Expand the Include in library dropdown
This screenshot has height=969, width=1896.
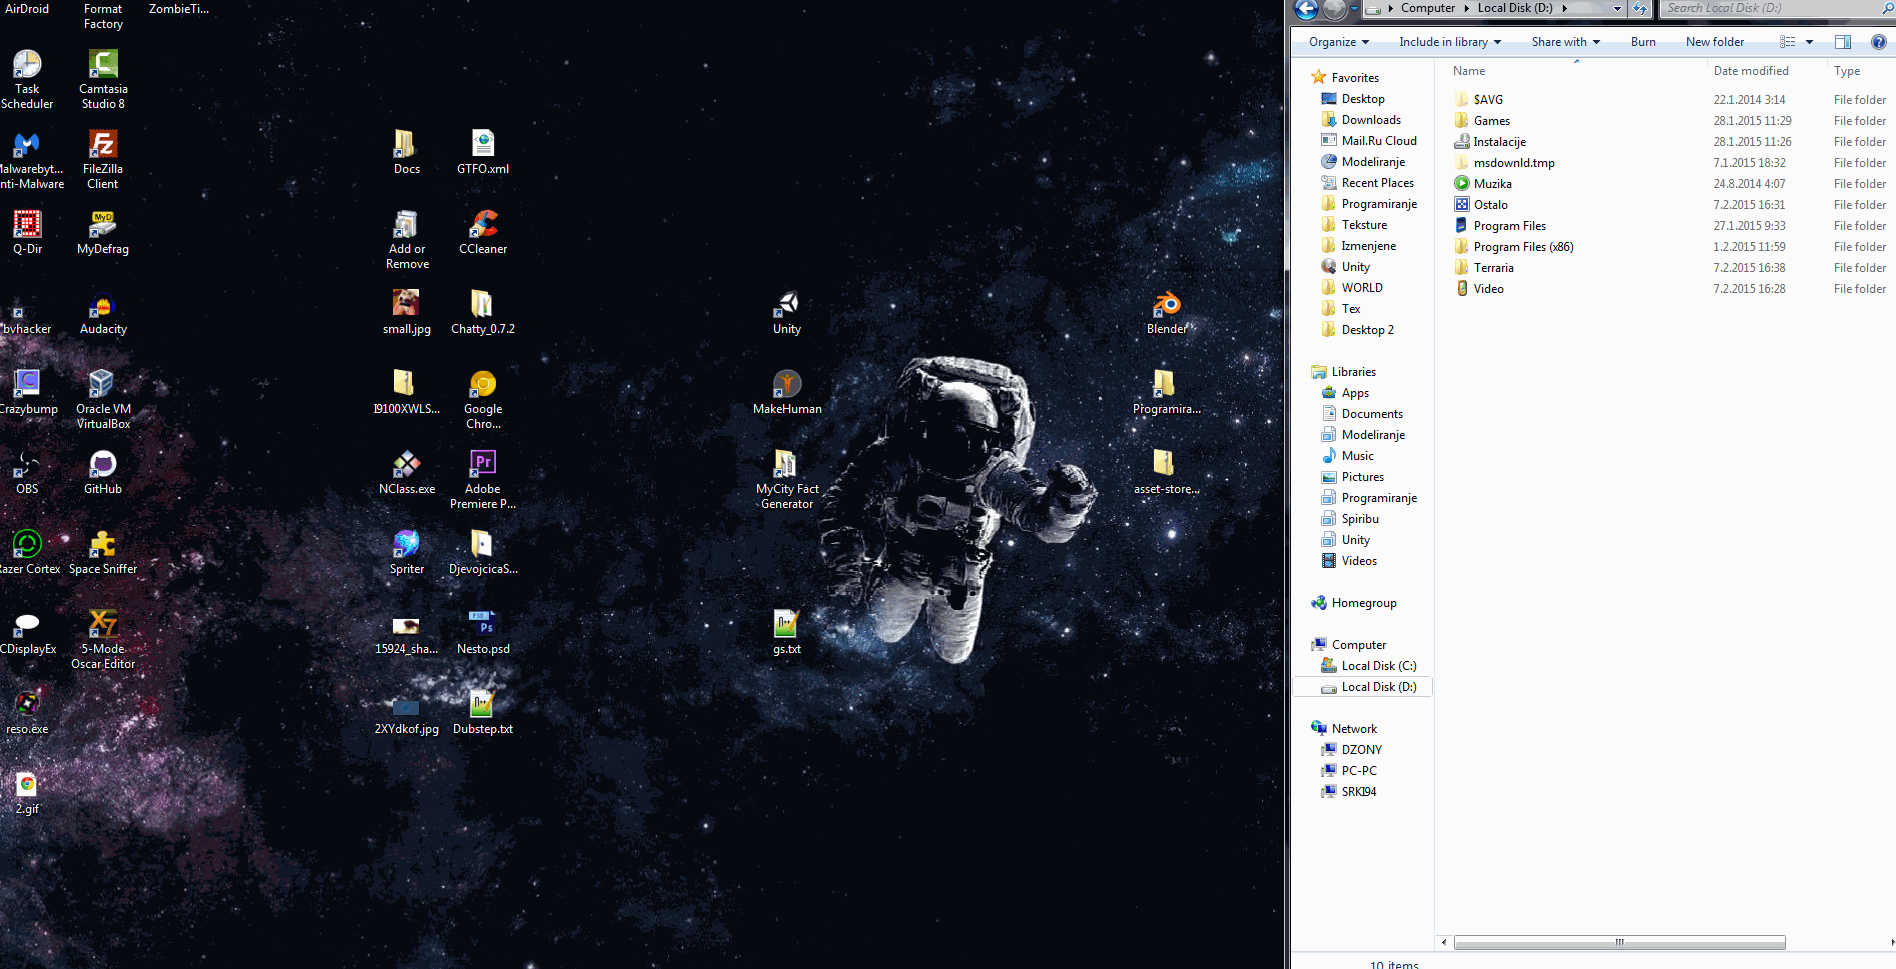[x=1449, y=42]
